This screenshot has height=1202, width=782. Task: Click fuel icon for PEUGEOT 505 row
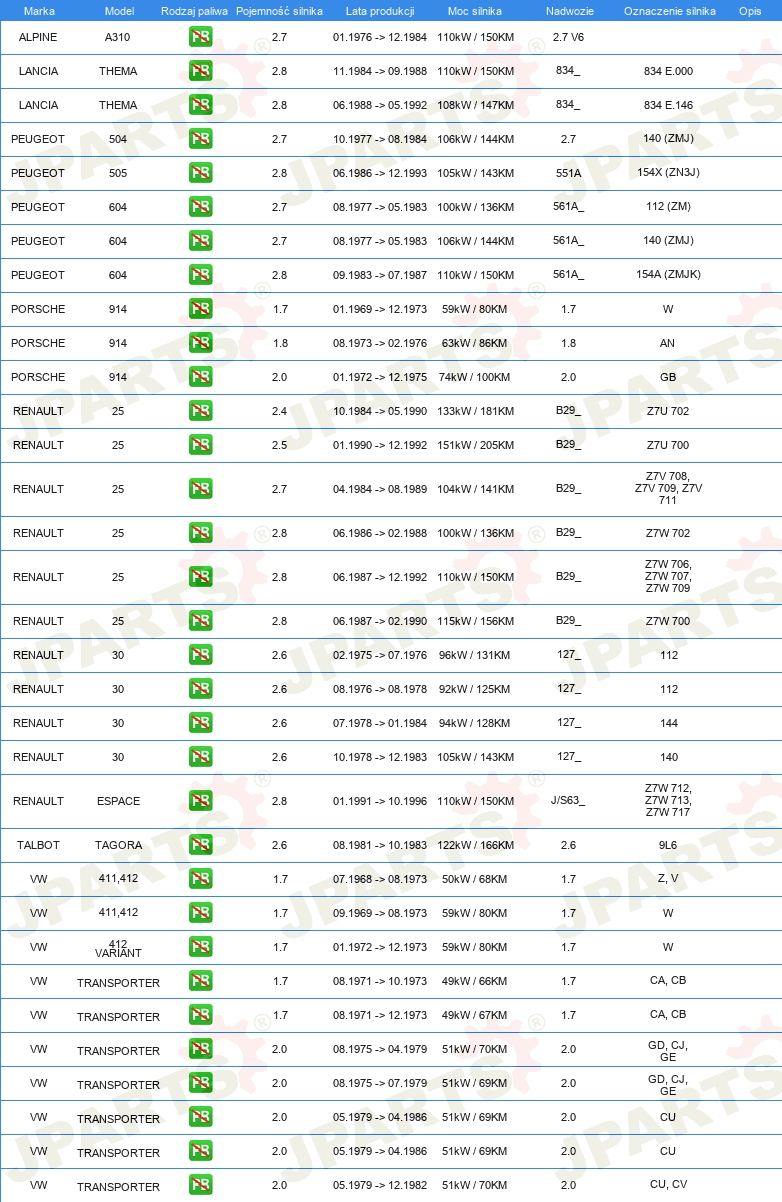point(200,173)
